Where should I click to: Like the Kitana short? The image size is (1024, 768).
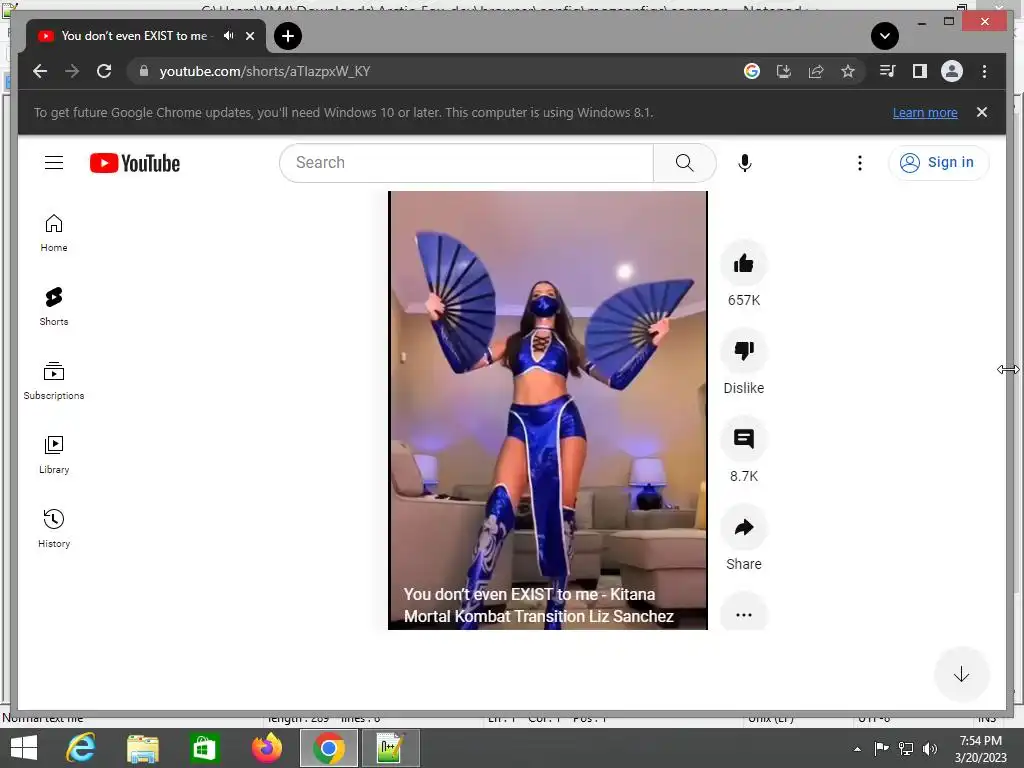pos(743,264)
